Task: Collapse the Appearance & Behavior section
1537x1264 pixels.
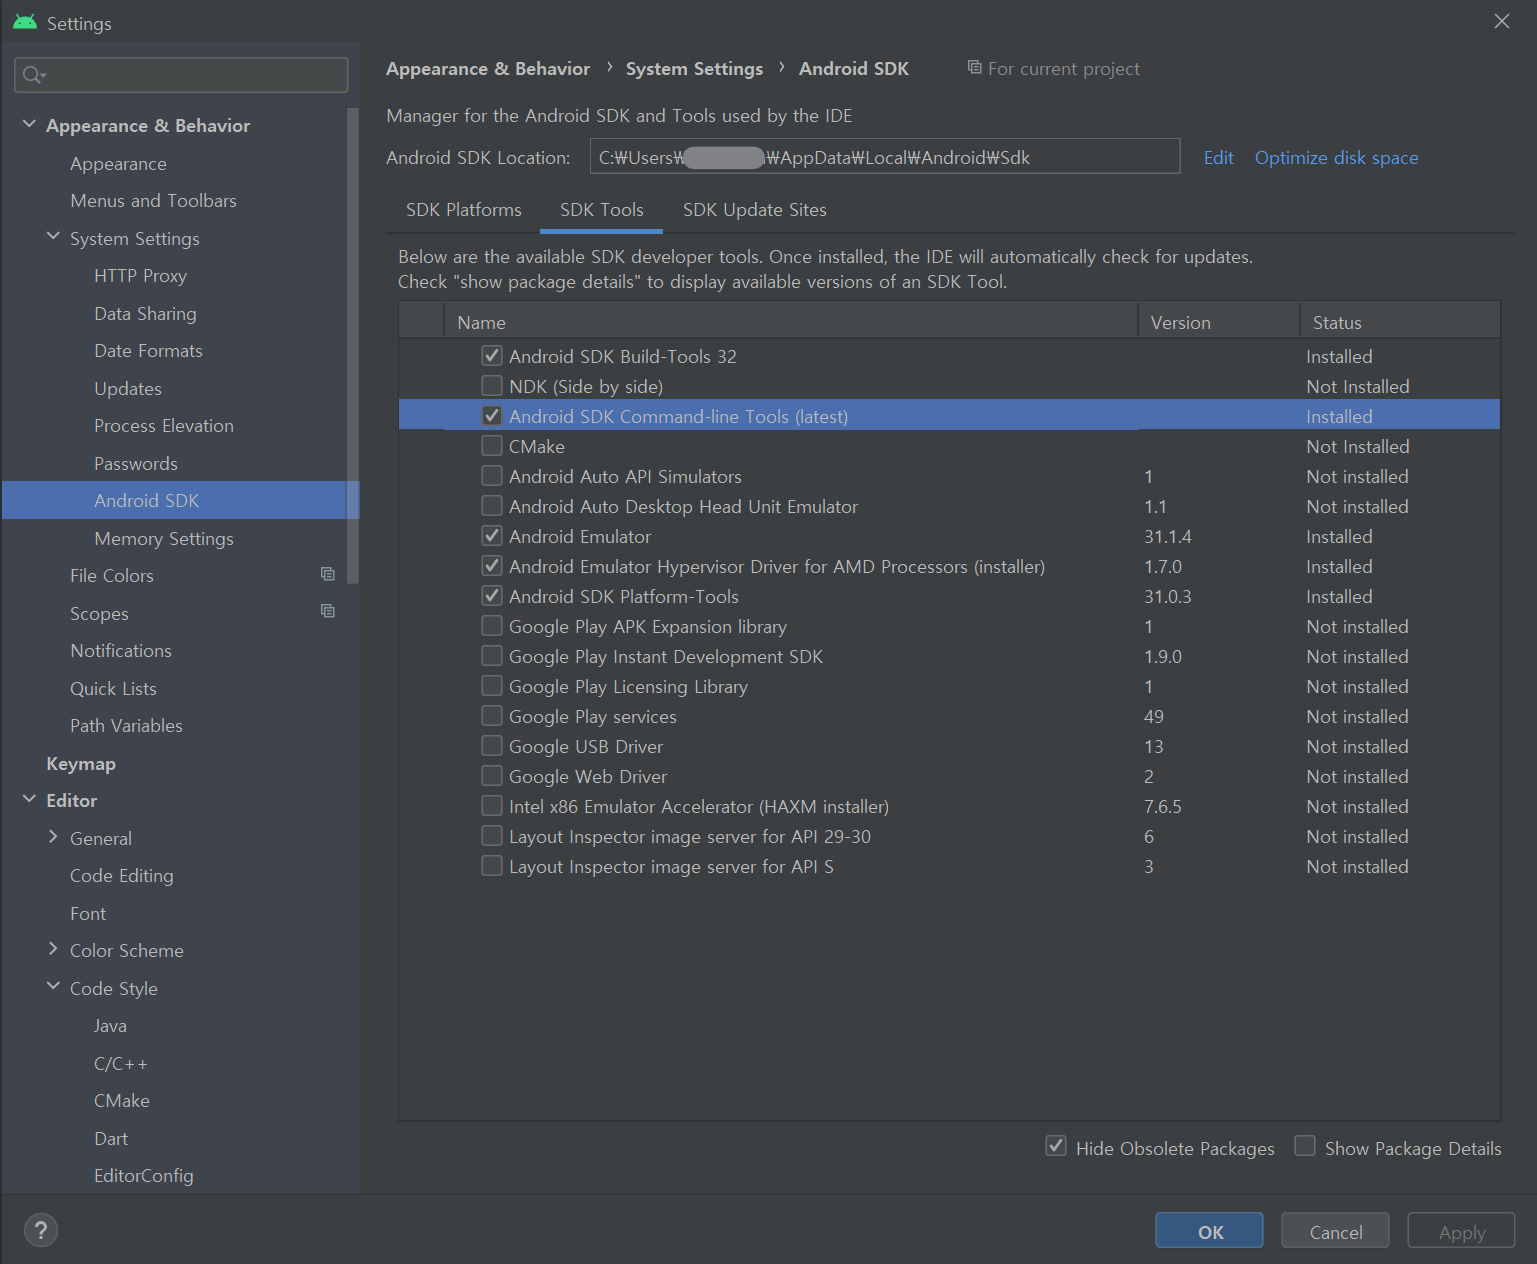Action: pos(29,124)
